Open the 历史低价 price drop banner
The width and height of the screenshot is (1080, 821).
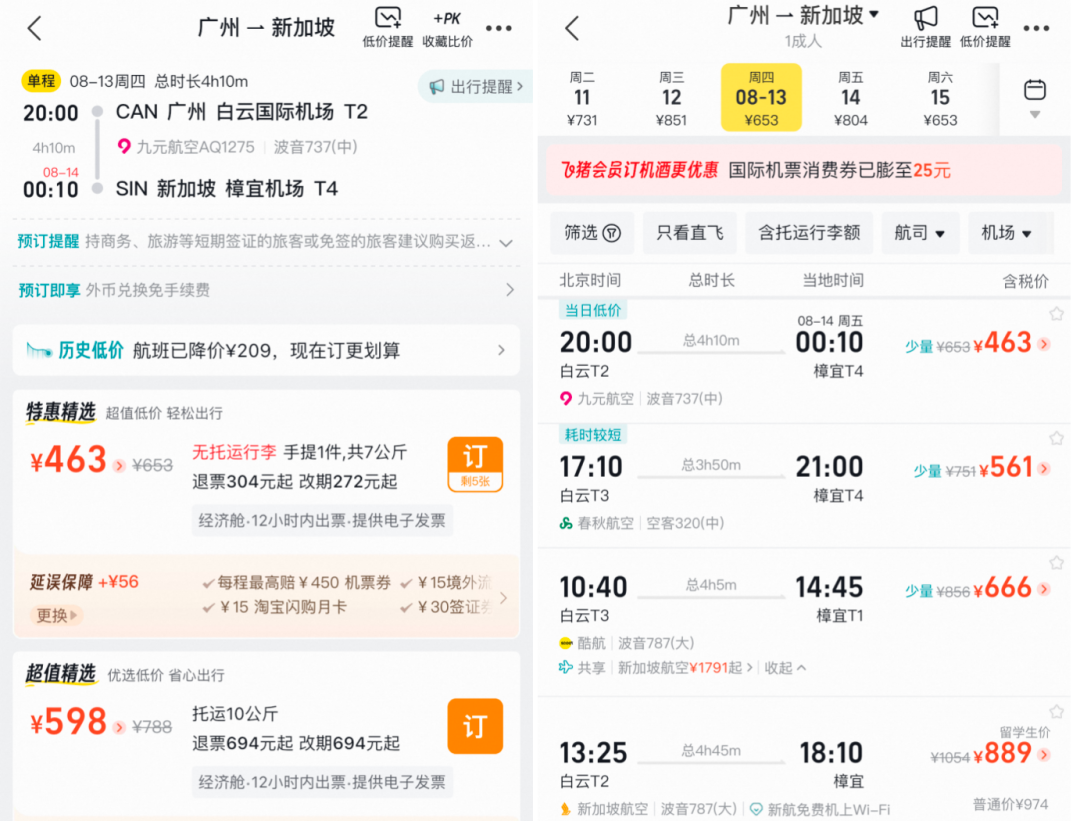point(266,351)
